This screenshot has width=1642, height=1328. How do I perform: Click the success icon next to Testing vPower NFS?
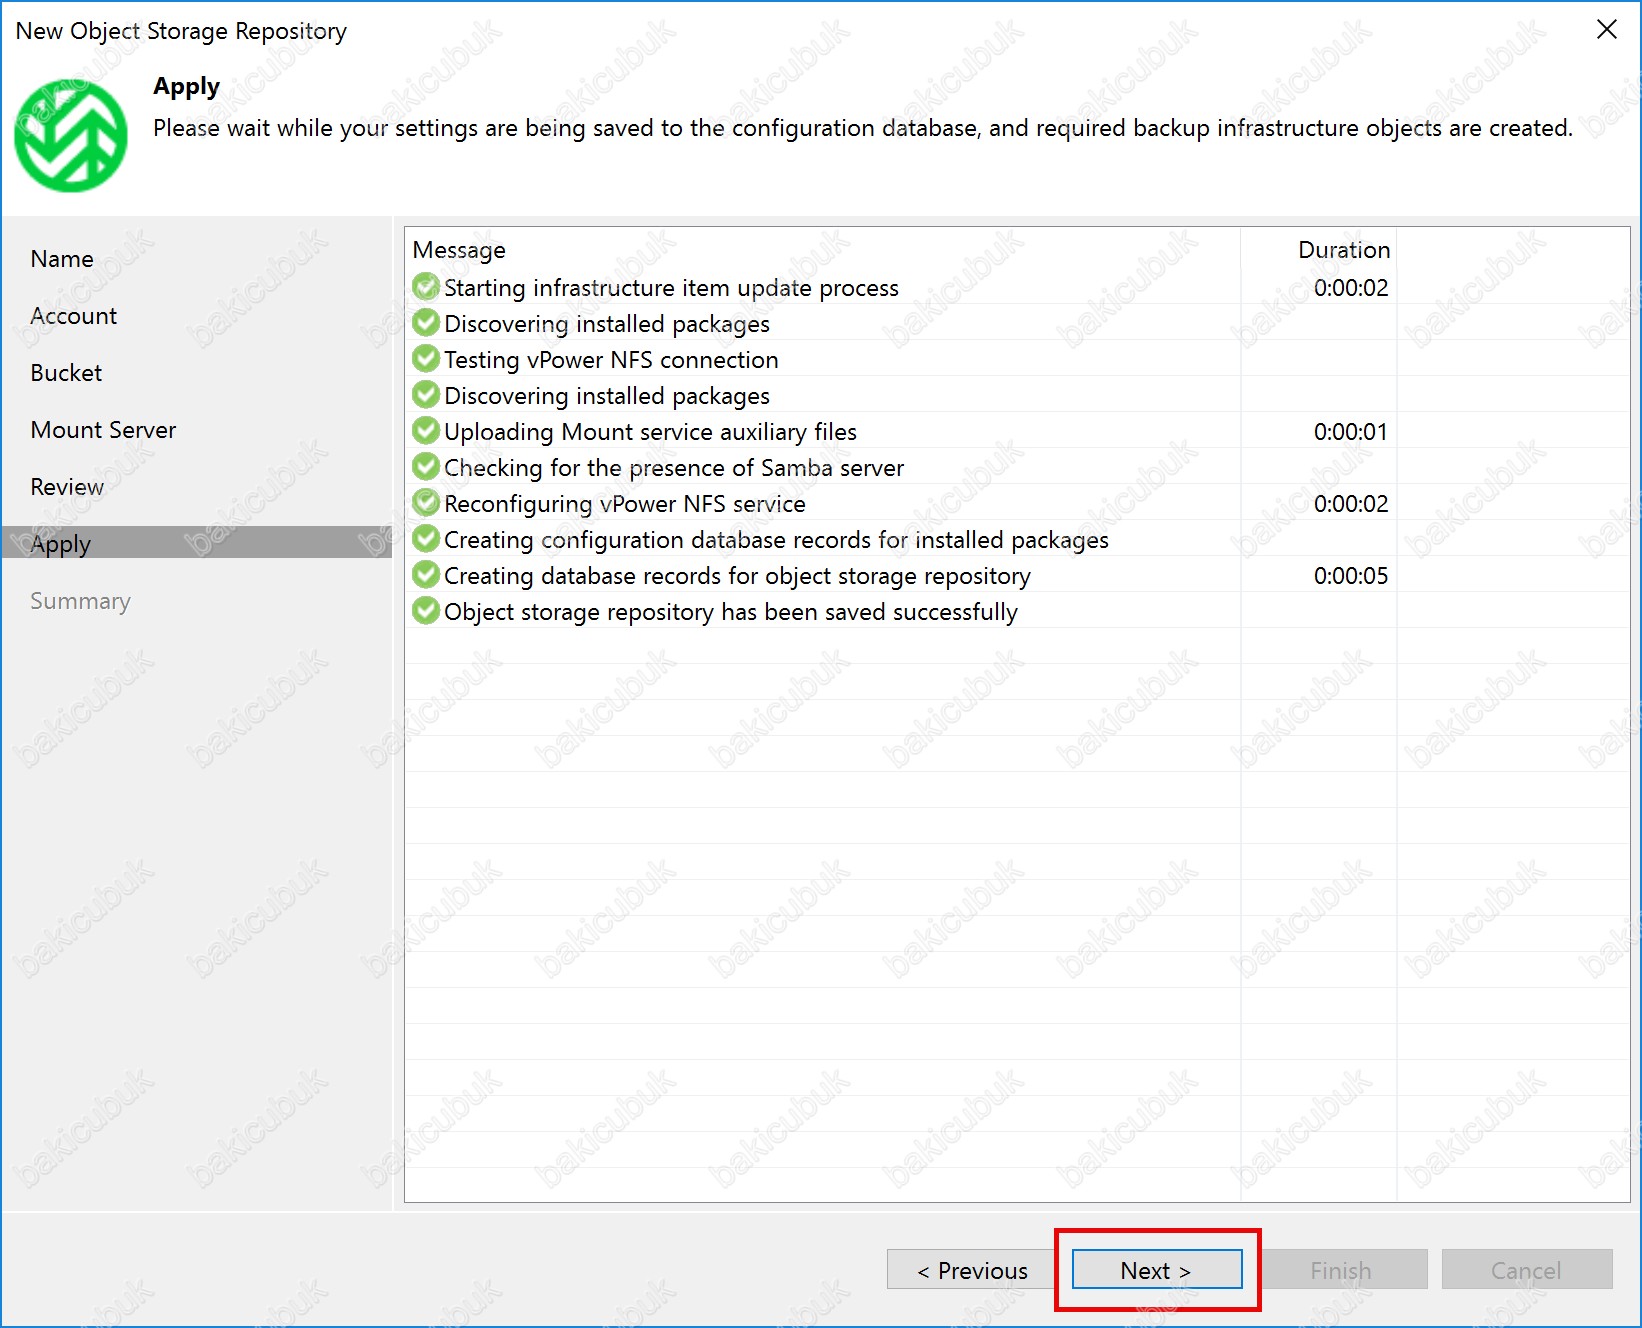(x=426, y=359)
